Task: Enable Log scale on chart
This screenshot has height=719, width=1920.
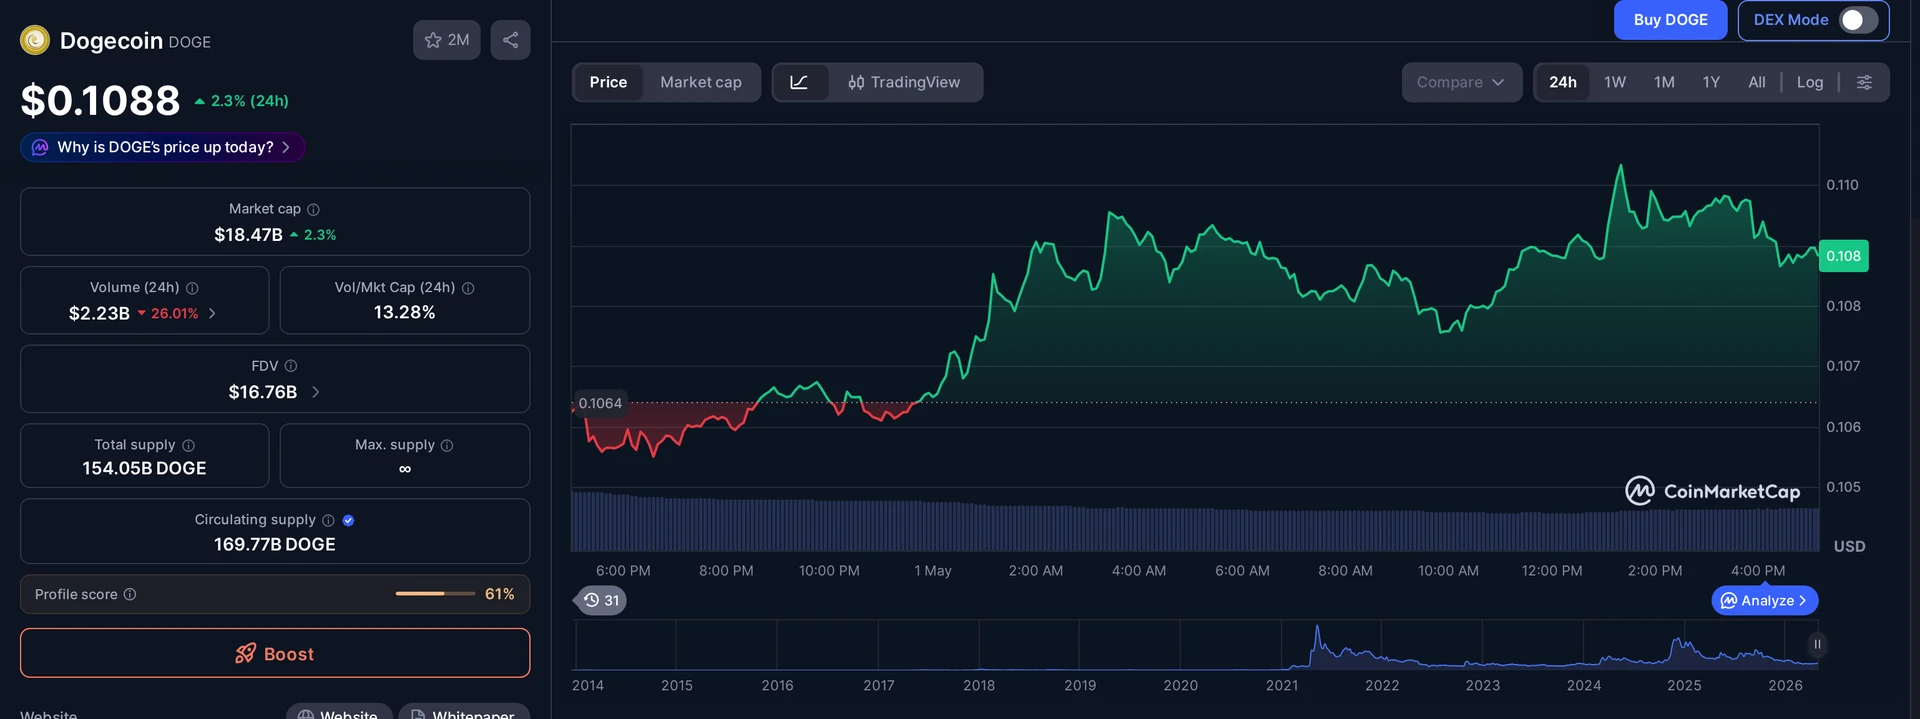Action: click(1810, 82)
